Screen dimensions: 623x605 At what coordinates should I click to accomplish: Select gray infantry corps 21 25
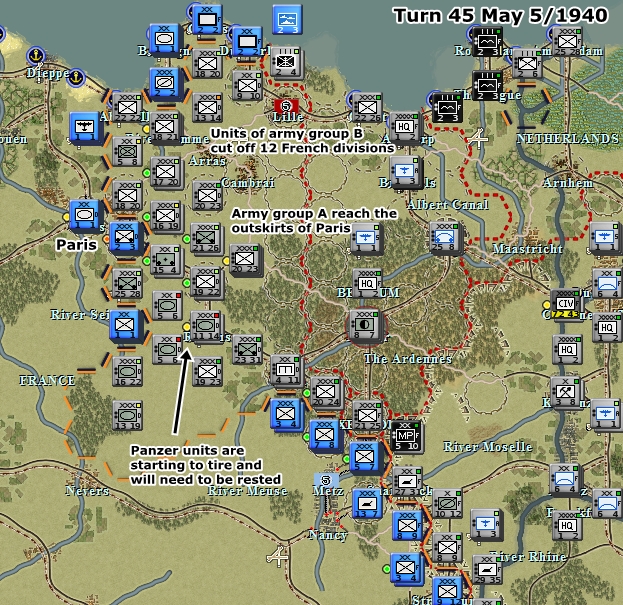click(367, 416)
